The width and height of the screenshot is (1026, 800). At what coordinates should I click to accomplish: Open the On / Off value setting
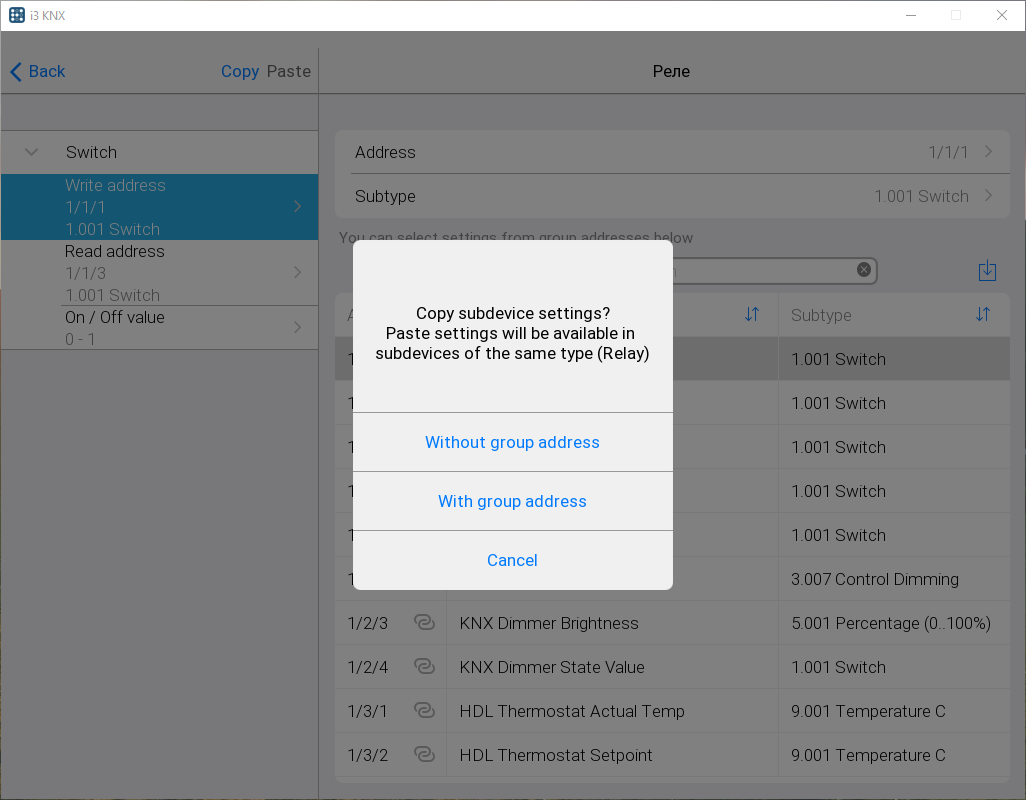click(160, 328)
